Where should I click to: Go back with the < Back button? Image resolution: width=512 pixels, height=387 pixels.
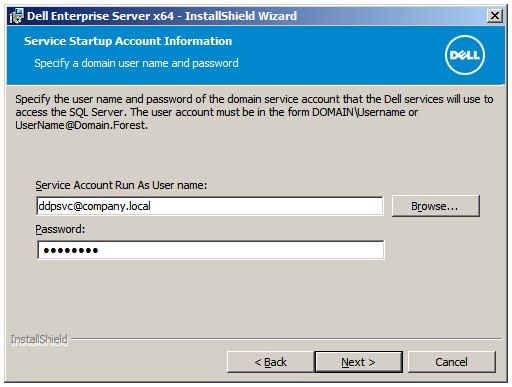click(x=270, y=362)
